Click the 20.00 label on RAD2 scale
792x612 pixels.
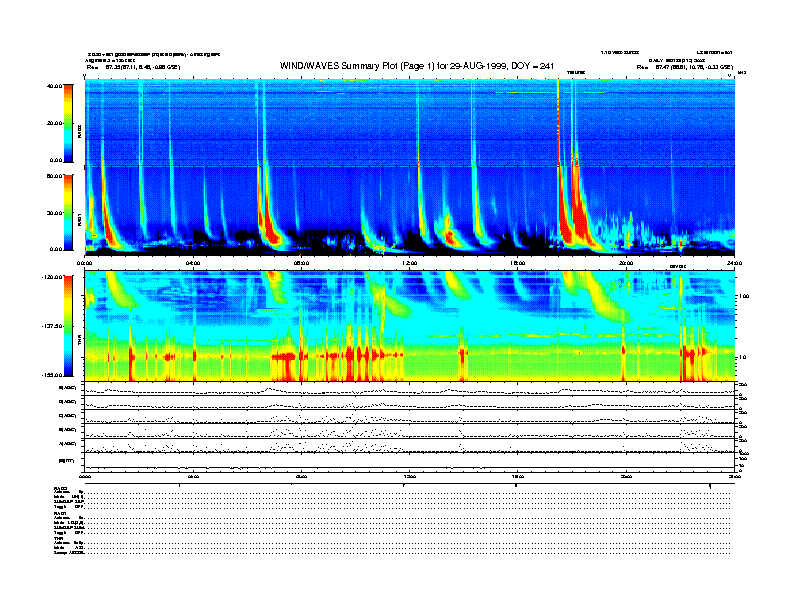point(55,123)
